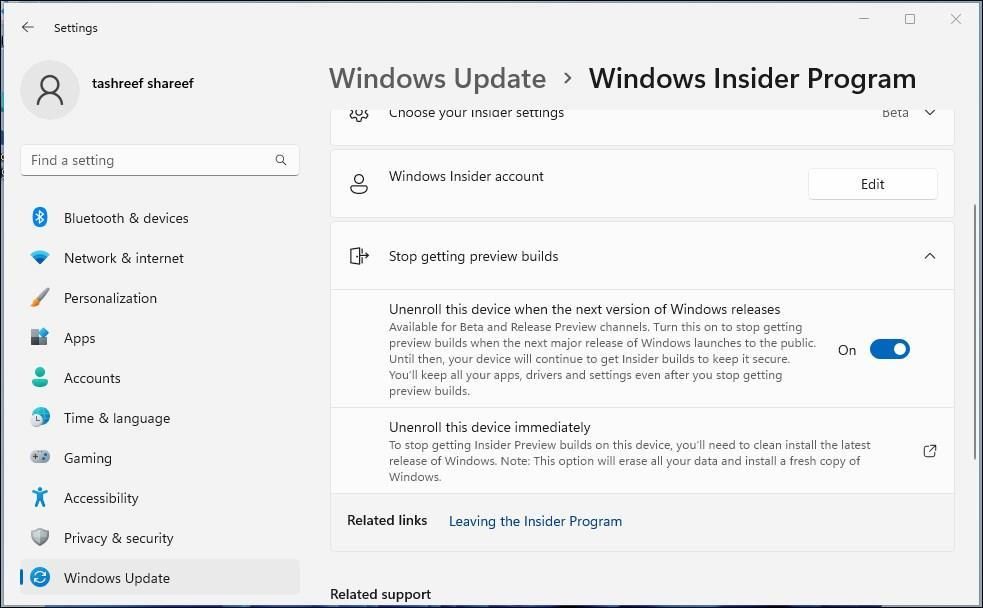The width and height of the screenshot is (983, 608).
Task: Click the Accessibility figure icon
Action: tap(40, 498)
